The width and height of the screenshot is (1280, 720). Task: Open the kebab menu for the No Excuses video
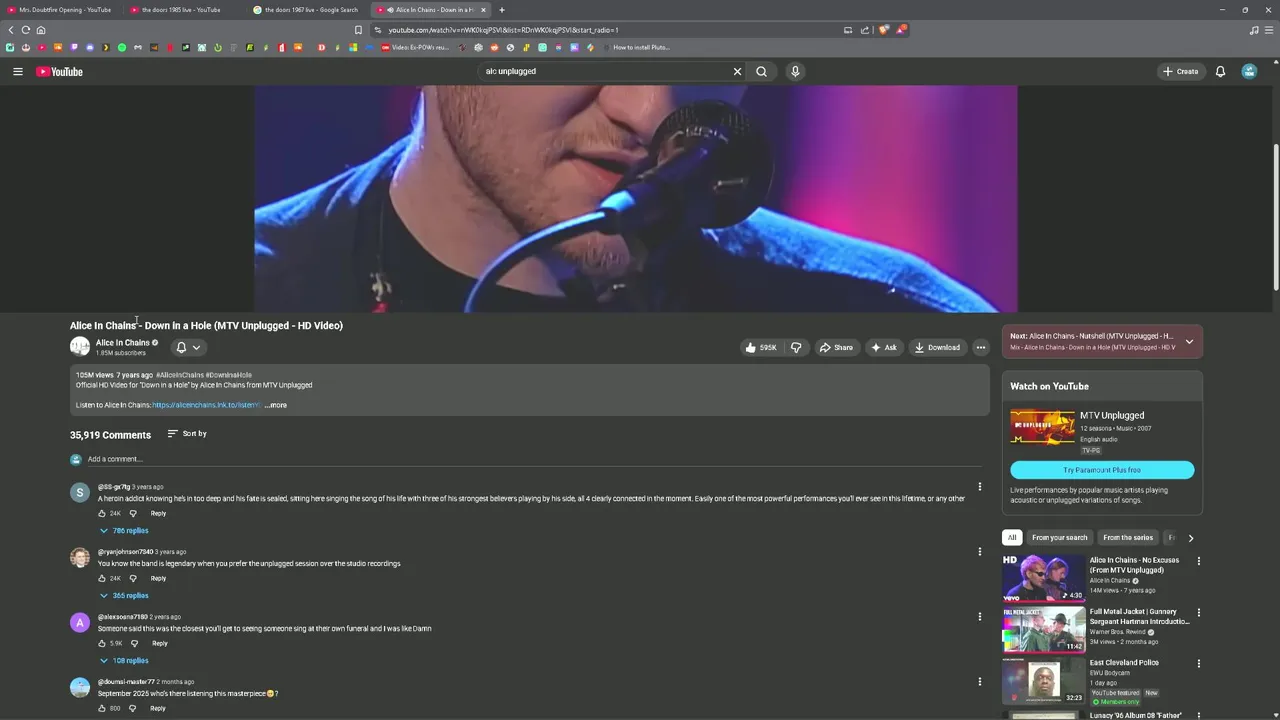[1198, 561]
